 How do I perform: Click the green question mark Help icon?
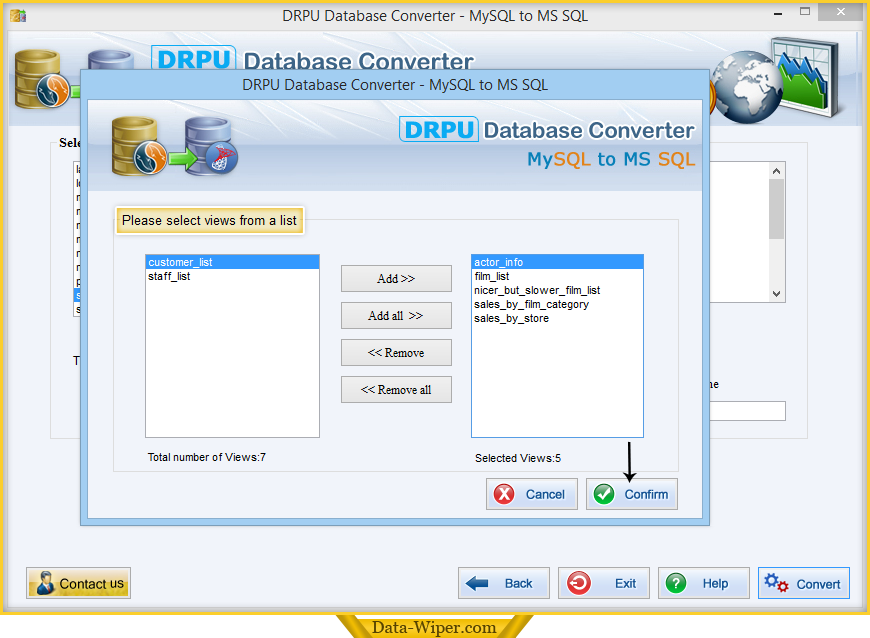coord(677,583)
